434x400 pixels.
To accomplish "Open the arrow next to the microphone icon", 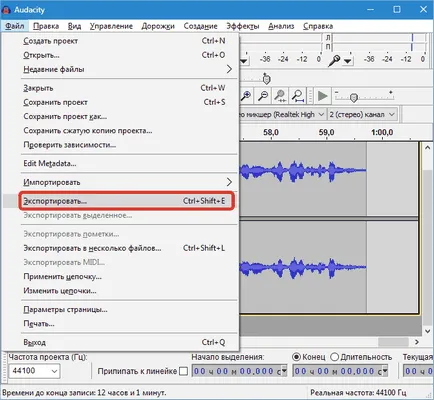I will click(348, 61).
